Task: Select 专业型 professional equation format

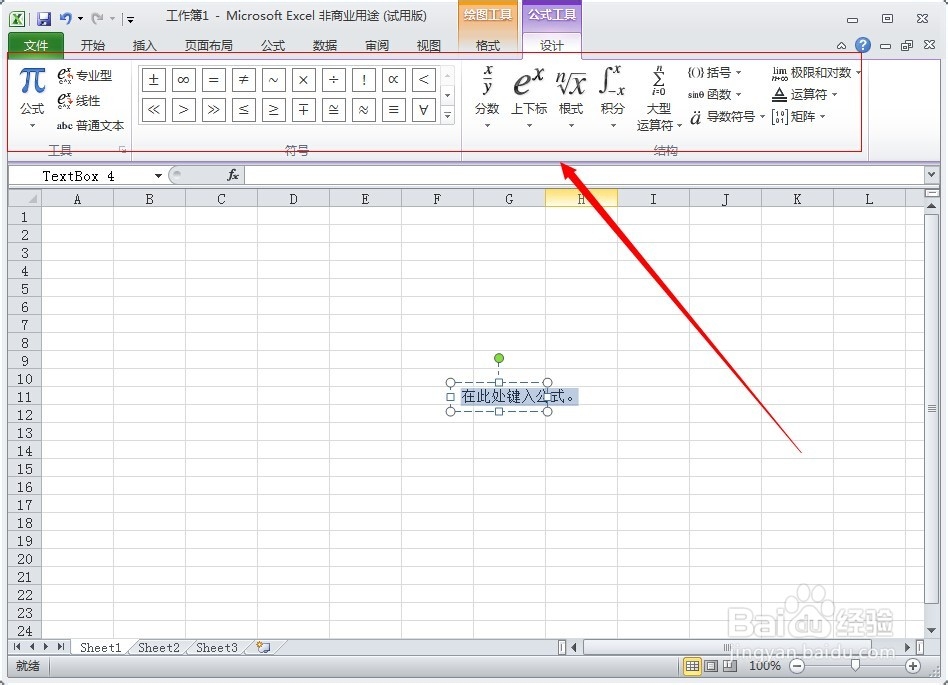Action: tap(85, 76)
